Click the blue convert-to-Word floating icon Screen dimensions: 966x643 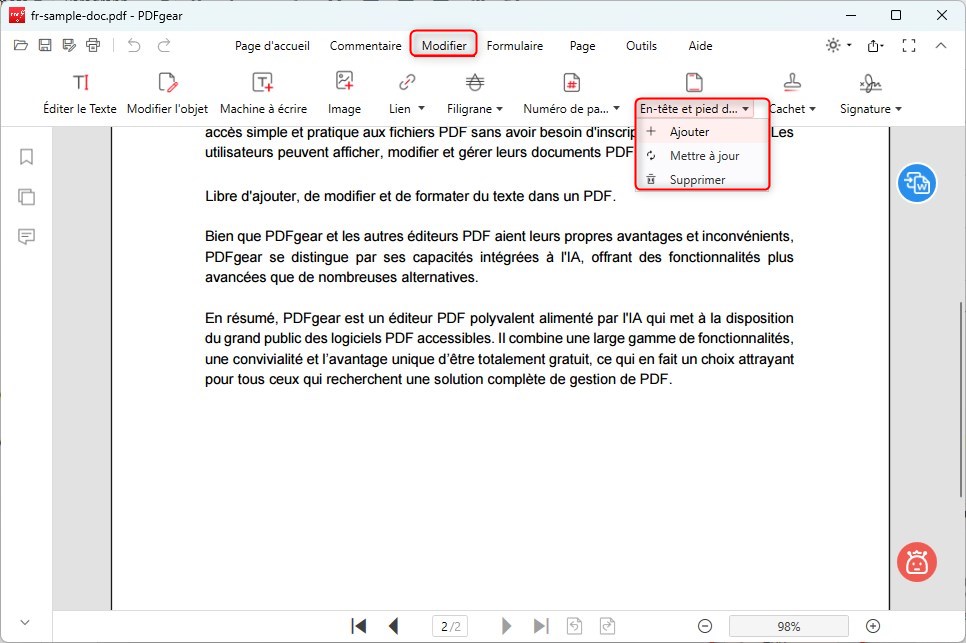(x=916, y=183)
